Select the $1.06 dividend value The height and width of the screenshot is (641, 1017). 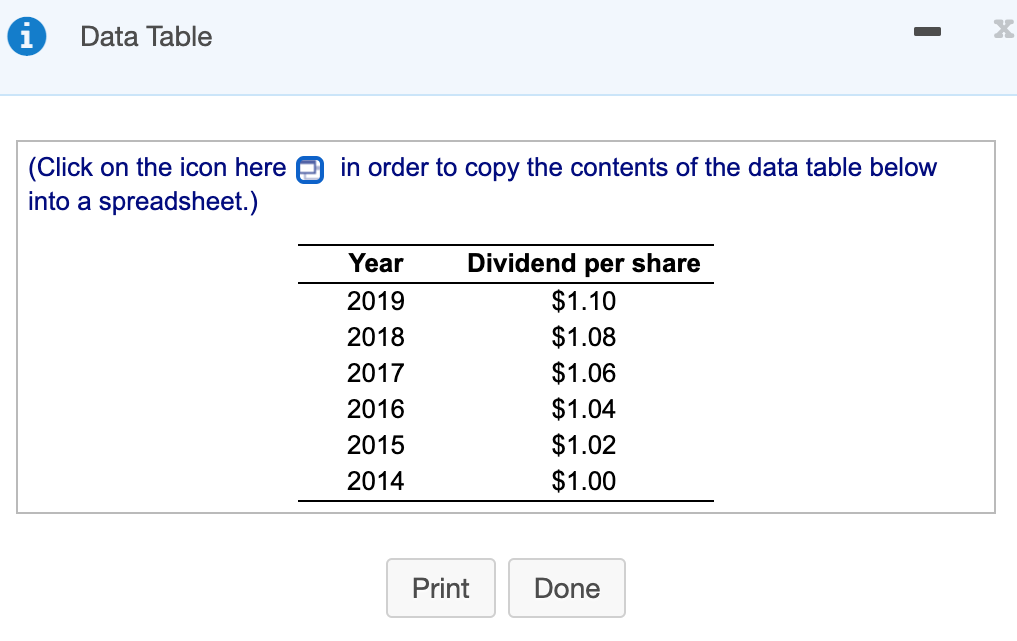584,373
